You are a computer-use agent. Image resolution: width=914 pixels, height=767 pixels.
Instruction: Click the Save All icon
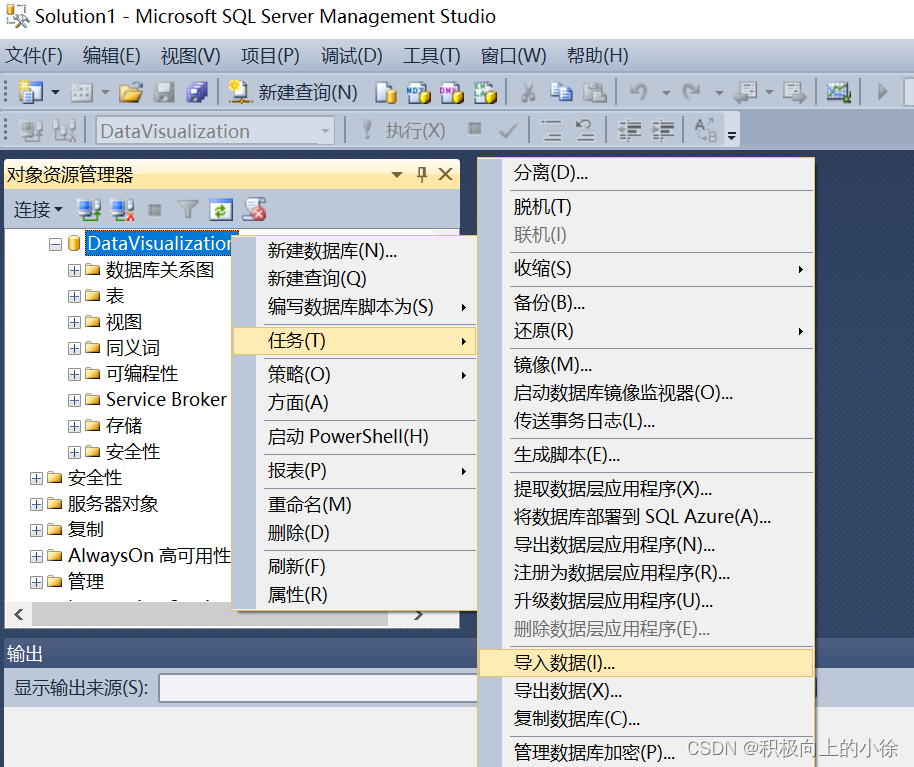point(196,92)
